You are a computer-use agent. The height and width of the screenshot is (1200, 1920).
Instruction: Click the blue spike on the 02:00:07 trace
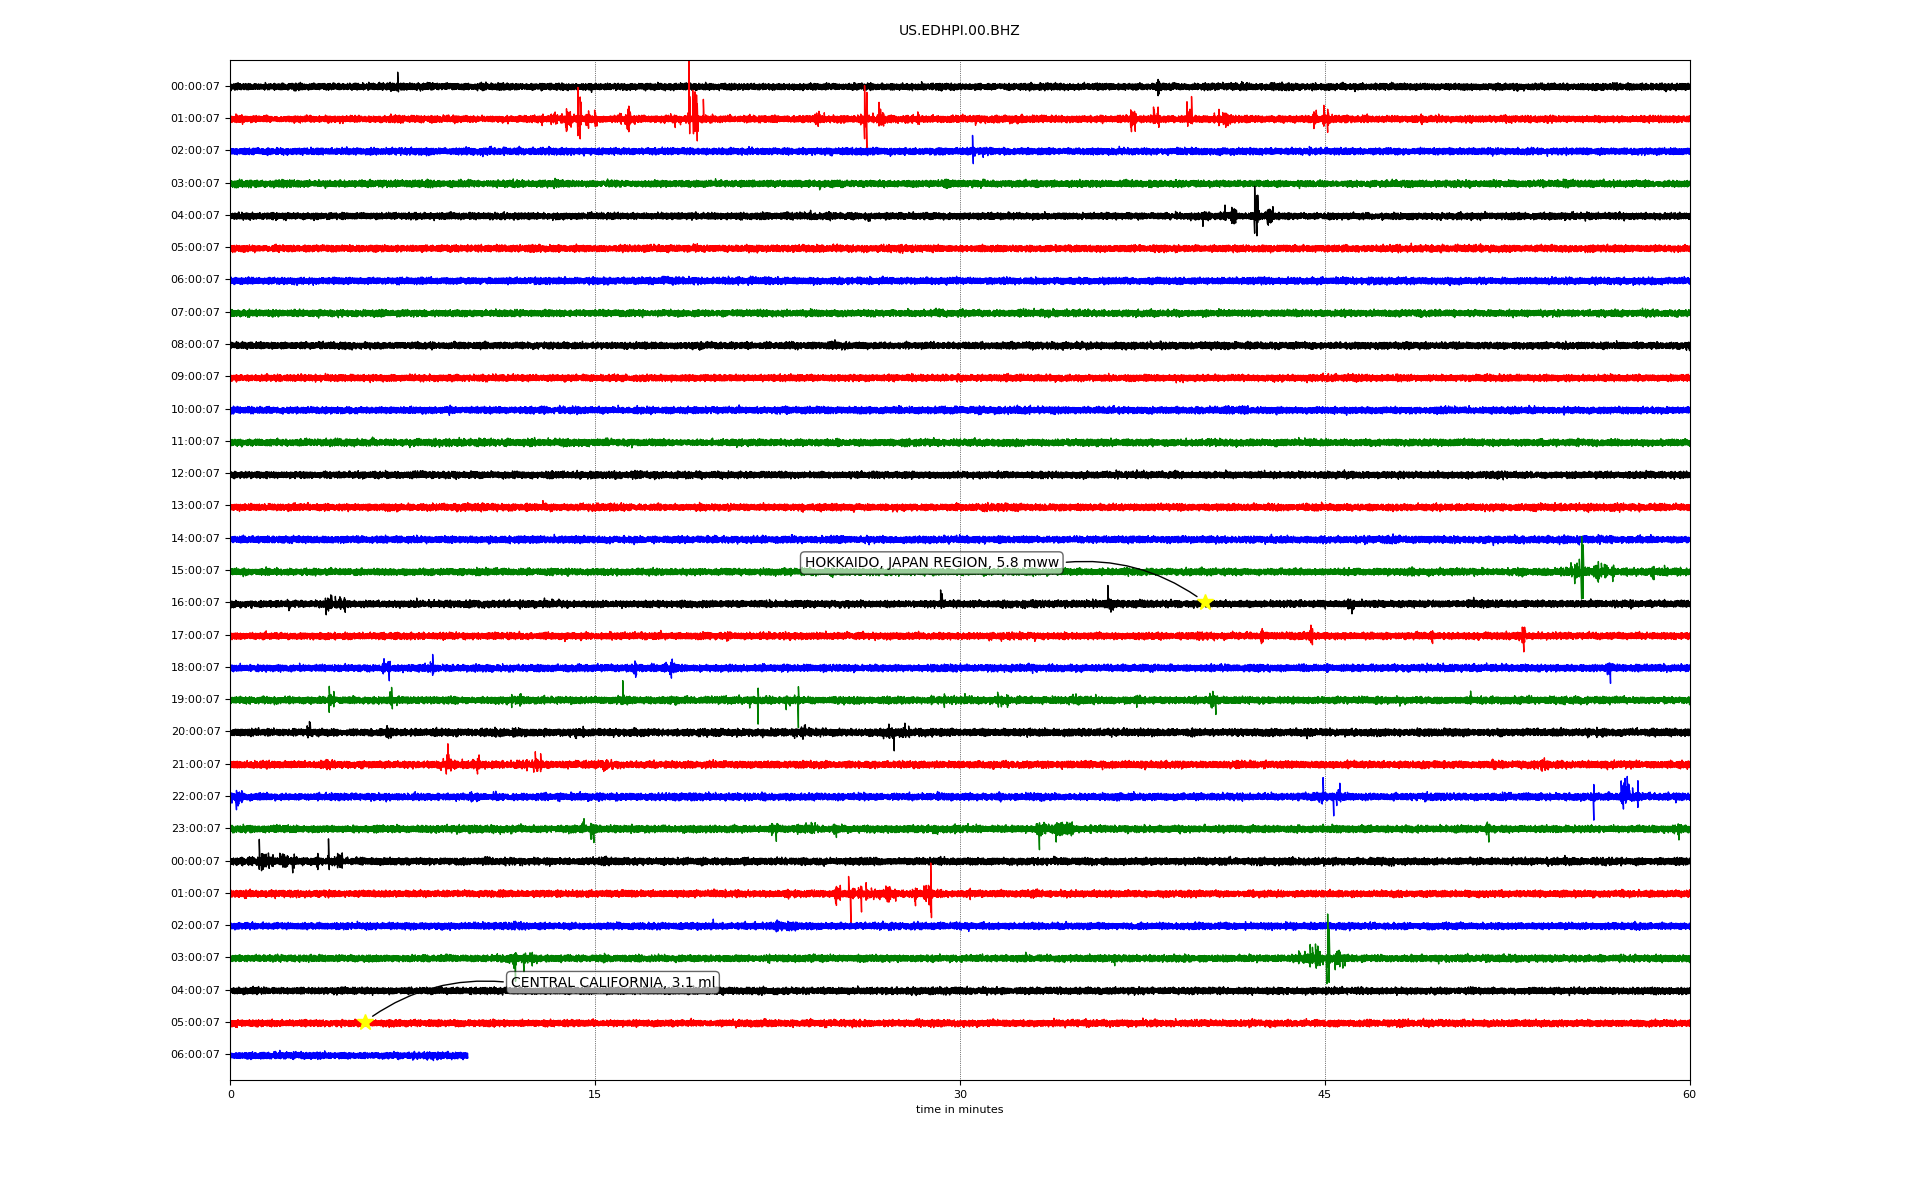pyautogui.click(x=973, y=149)
